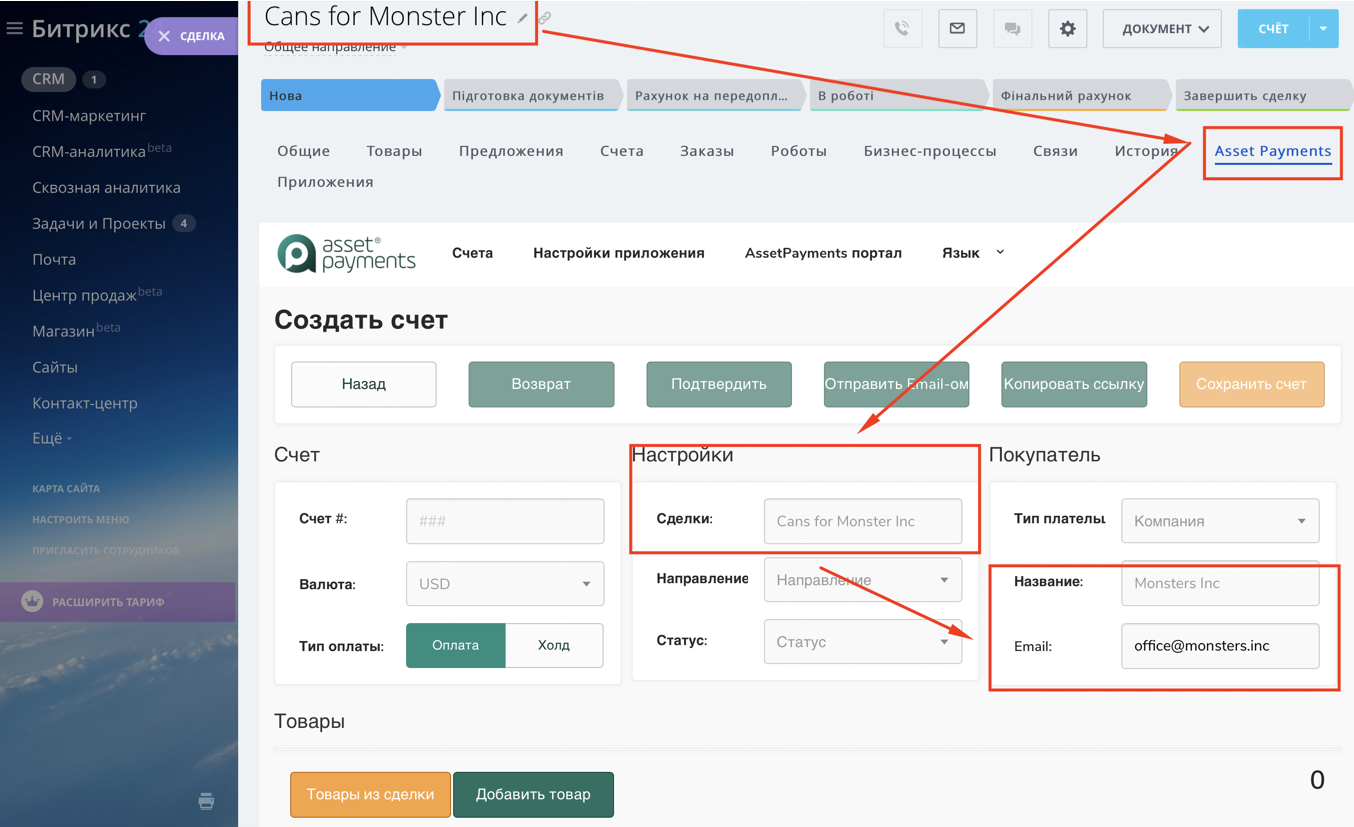Open the hamburger menu next to Битрикс
The width and height of the screenshot is (1354, 827).
tap(14, 28)
